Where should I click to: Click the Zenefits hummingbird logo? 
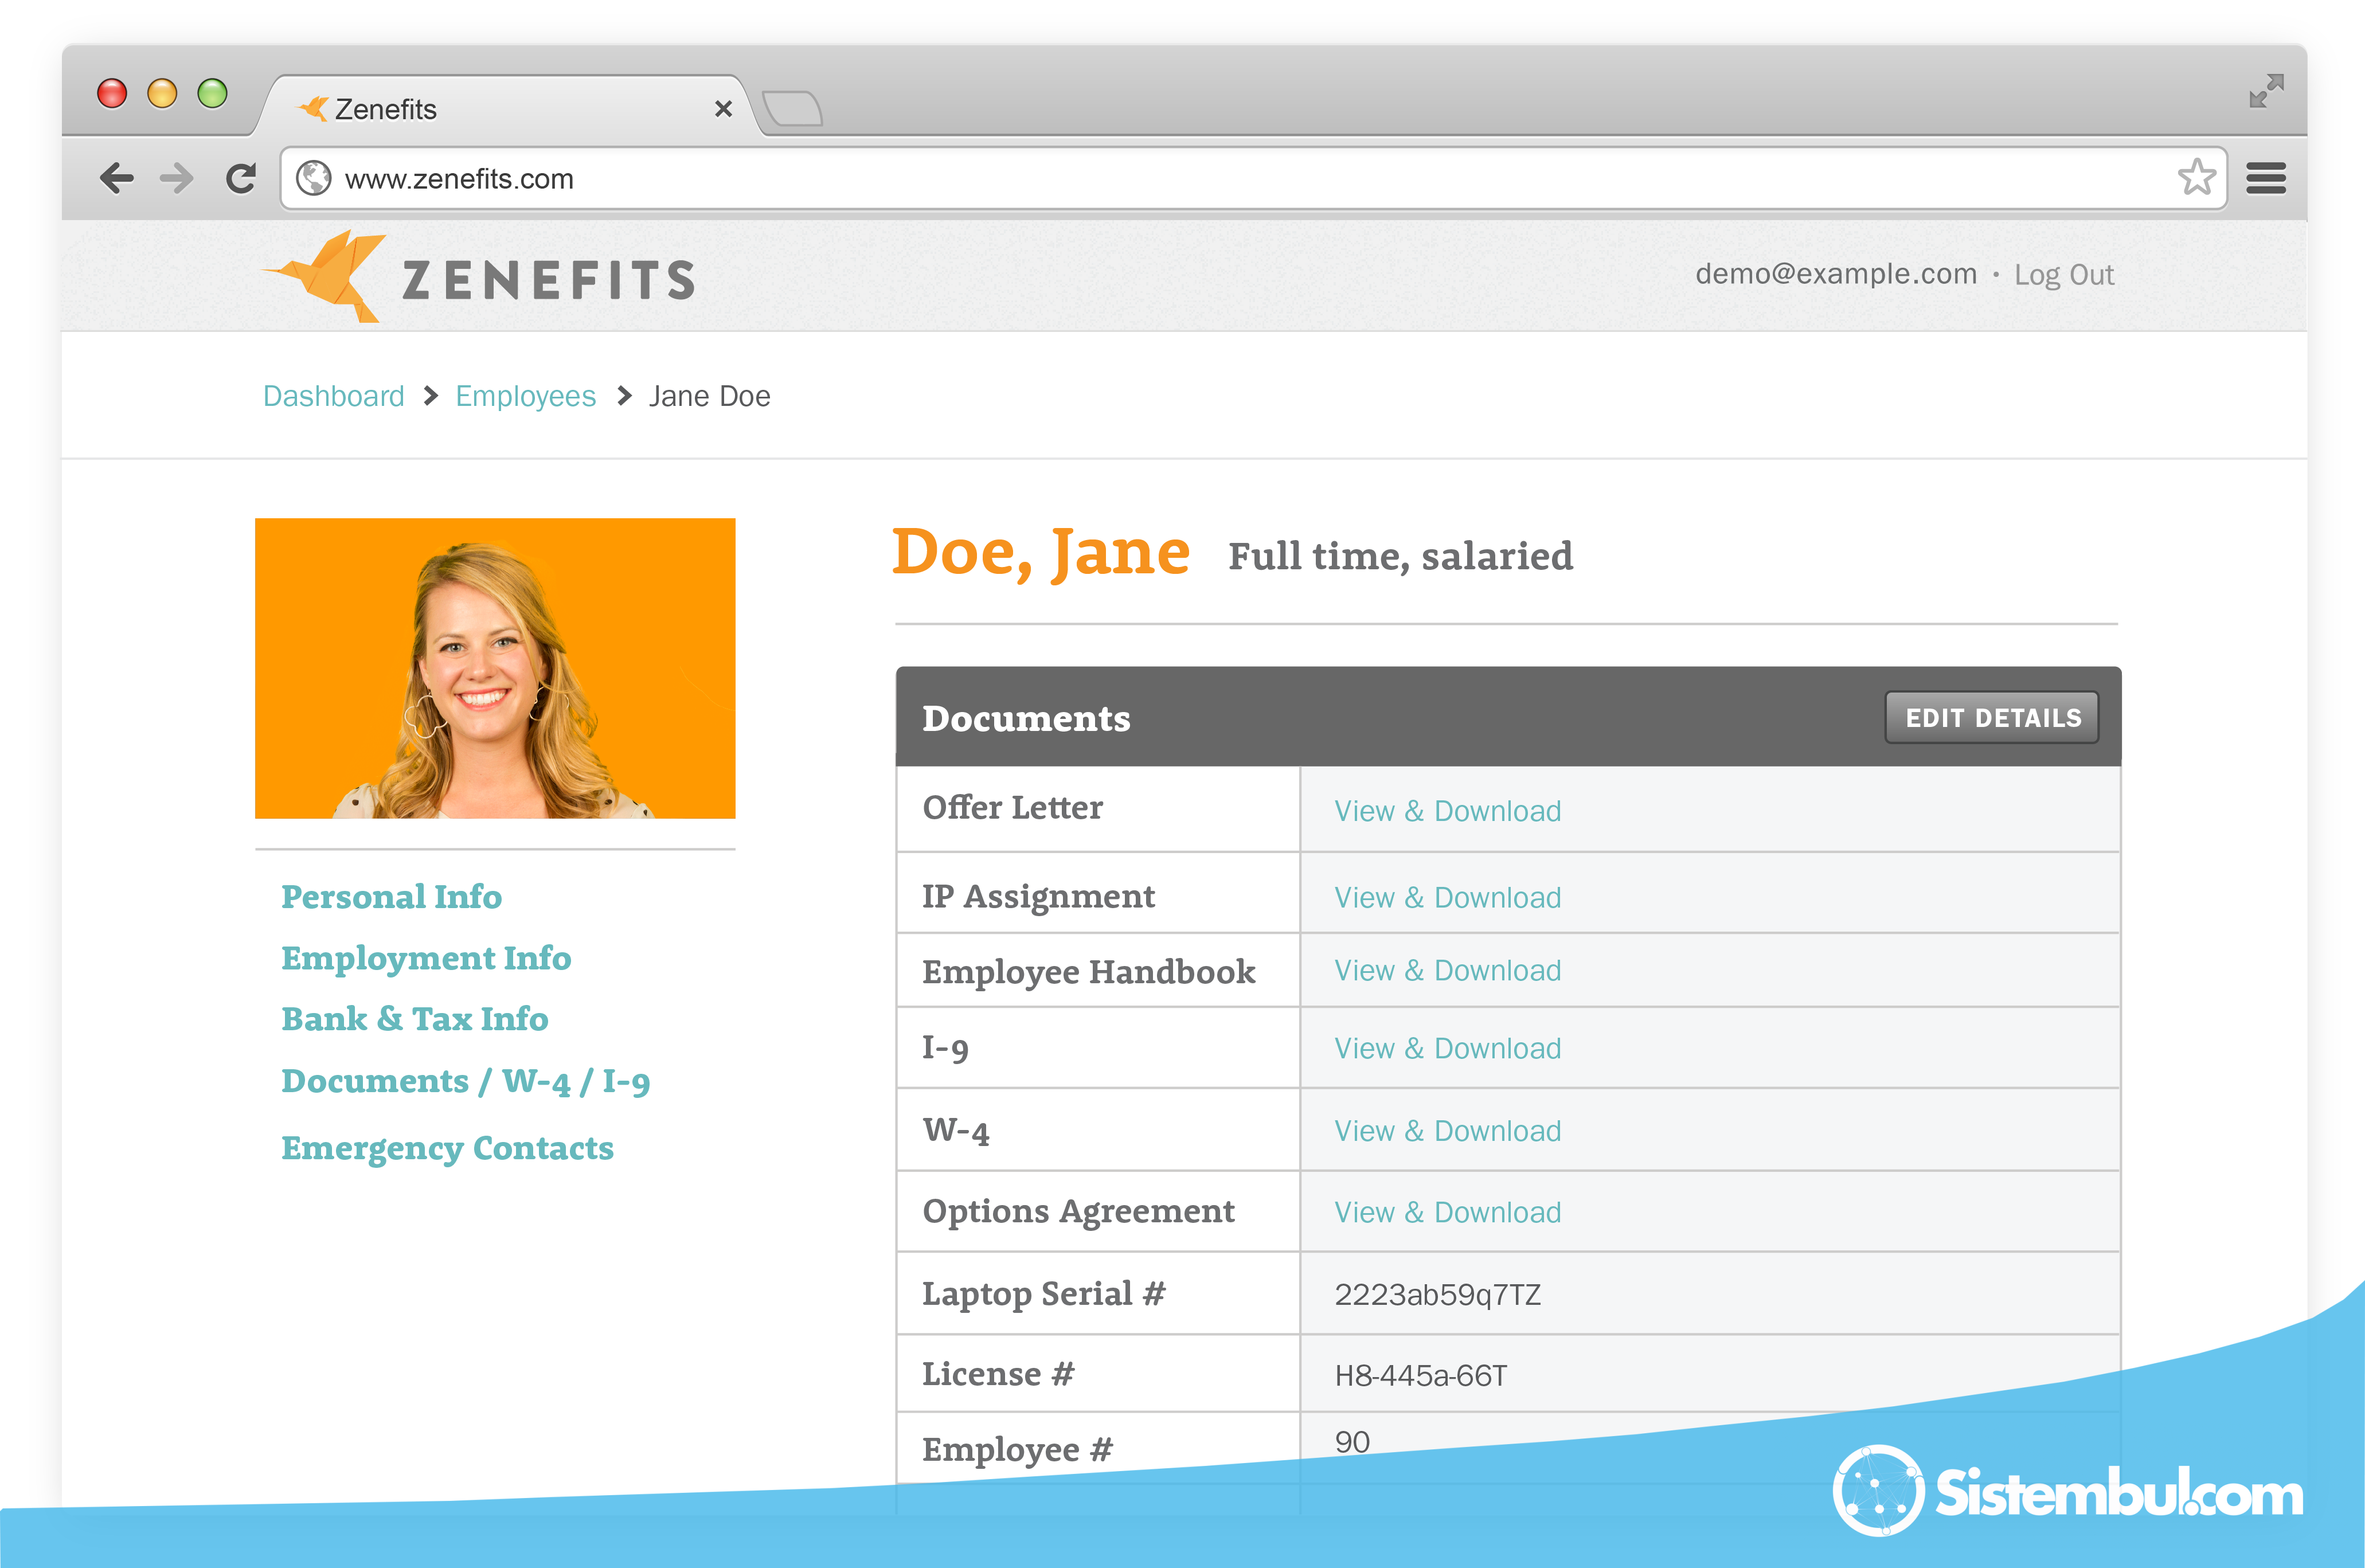pos(325,276)
